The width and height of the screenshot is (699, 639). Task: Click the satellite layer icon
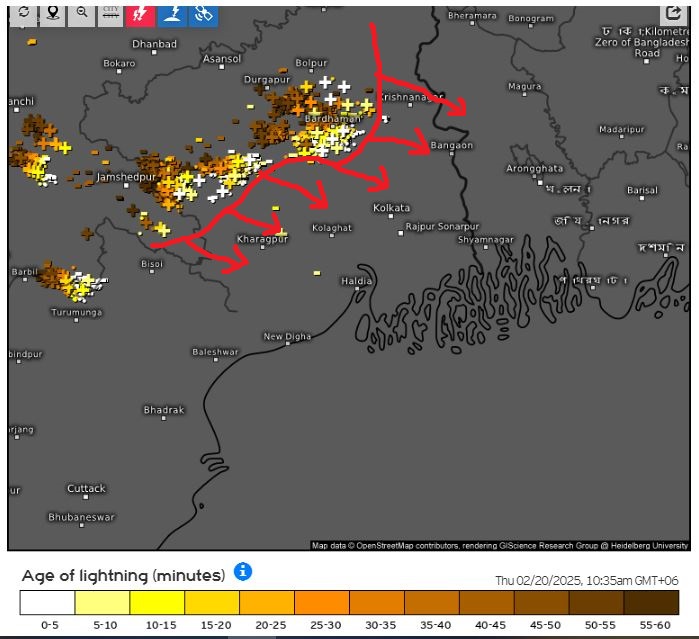click(x=204, y=14)
